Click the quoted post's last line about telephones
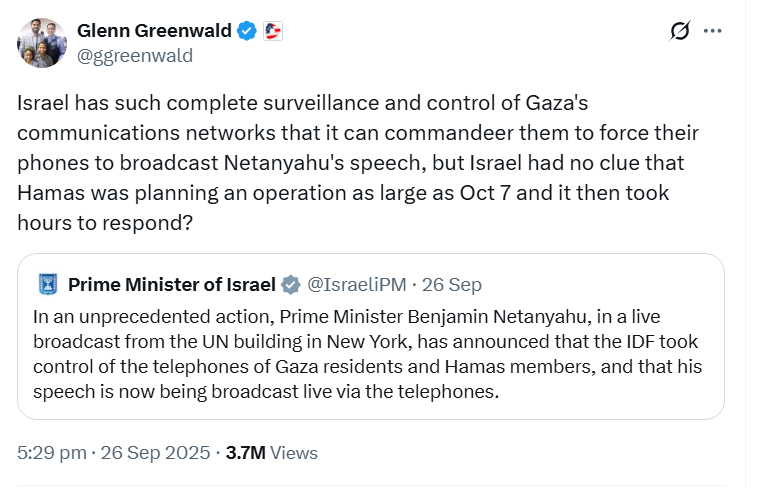The height and width of the screenshot is (488, 757). point(265,391)
